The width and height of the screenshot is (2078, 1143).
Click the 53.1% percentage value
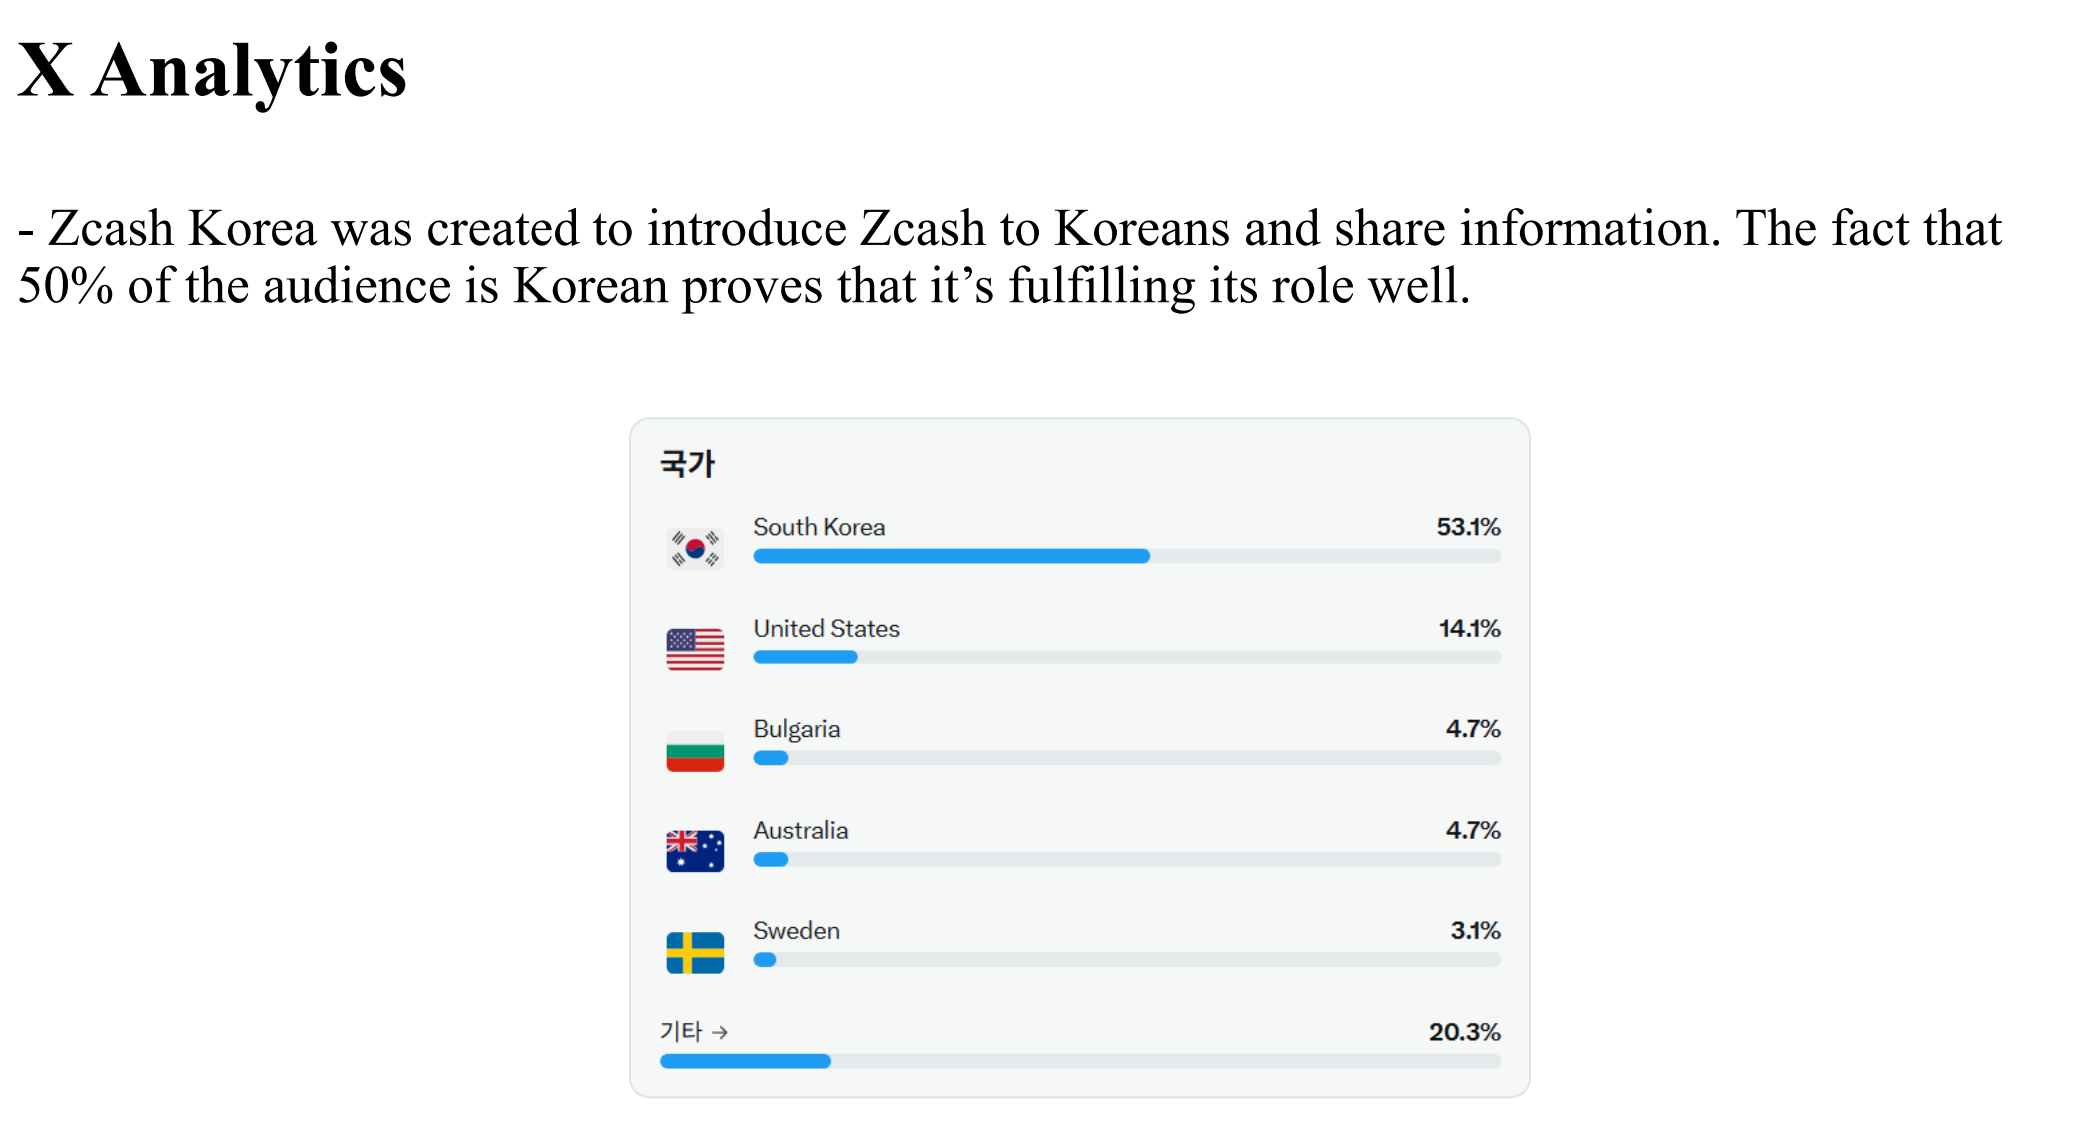[x=1468, y=527]
